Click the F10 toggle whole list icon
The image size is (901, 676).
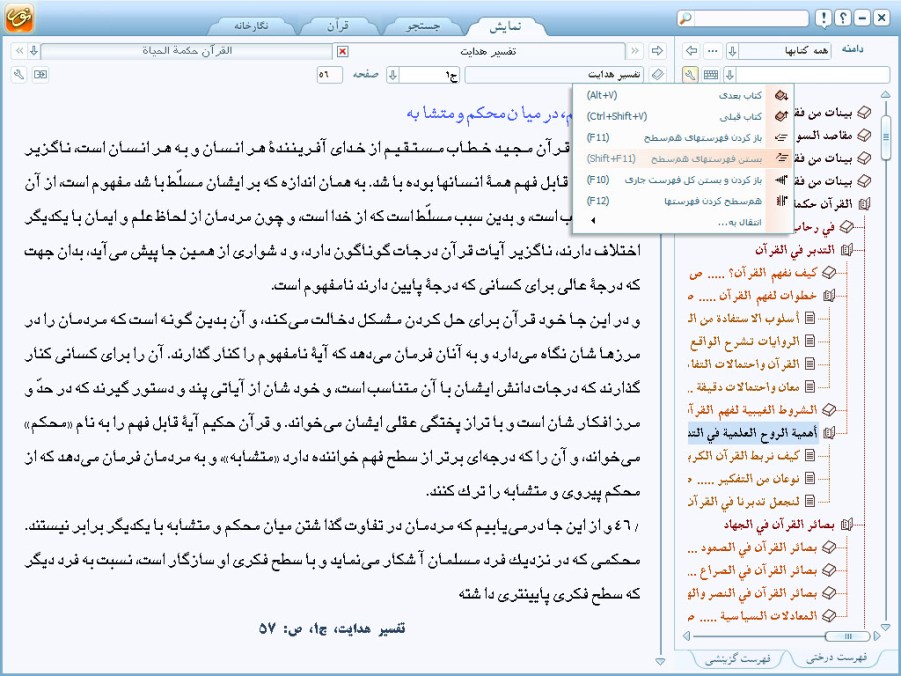click(x=781, y=180)
